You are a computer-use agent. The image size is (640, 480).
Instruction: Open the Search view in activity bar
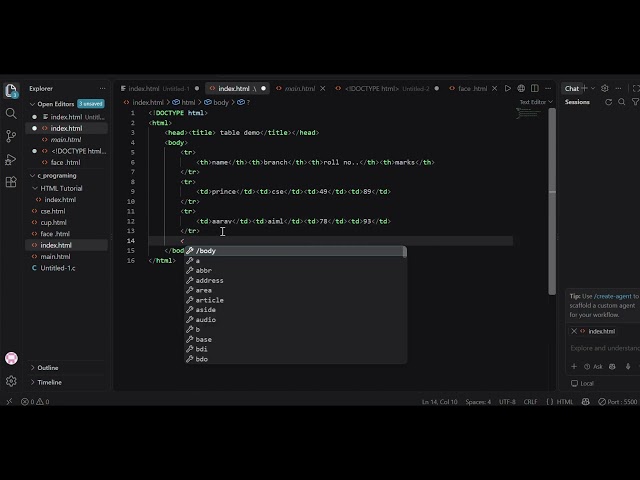(x=11, y=113)
